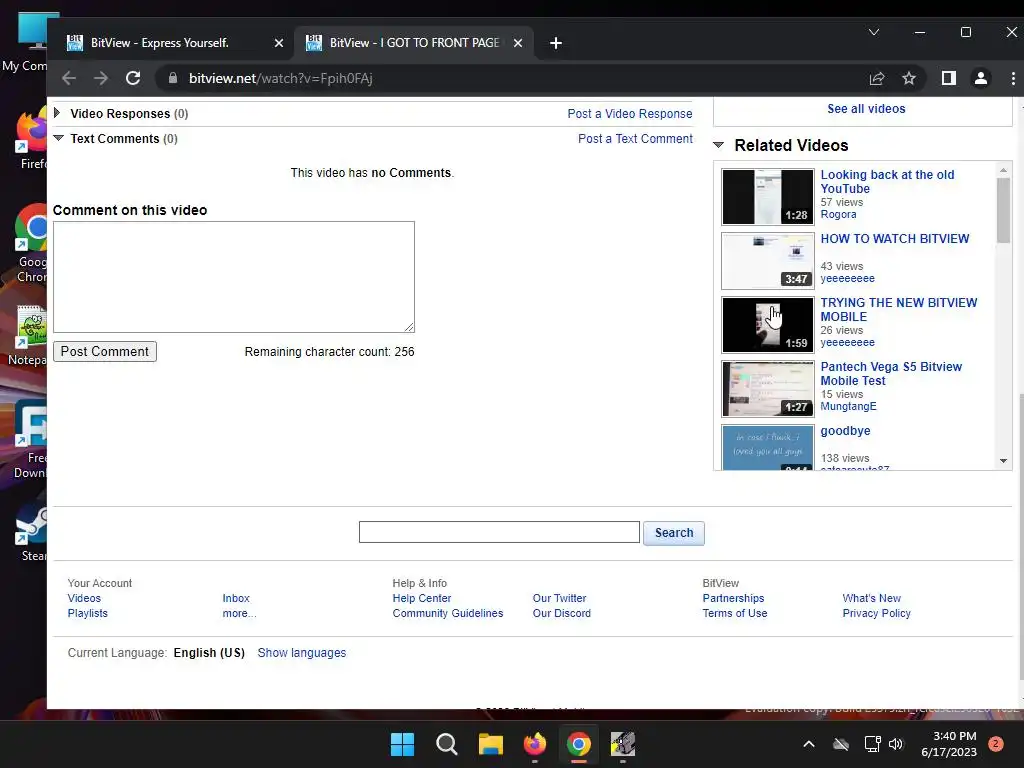
Task: Show hidden system tray icons
Action: click(808, 744)
